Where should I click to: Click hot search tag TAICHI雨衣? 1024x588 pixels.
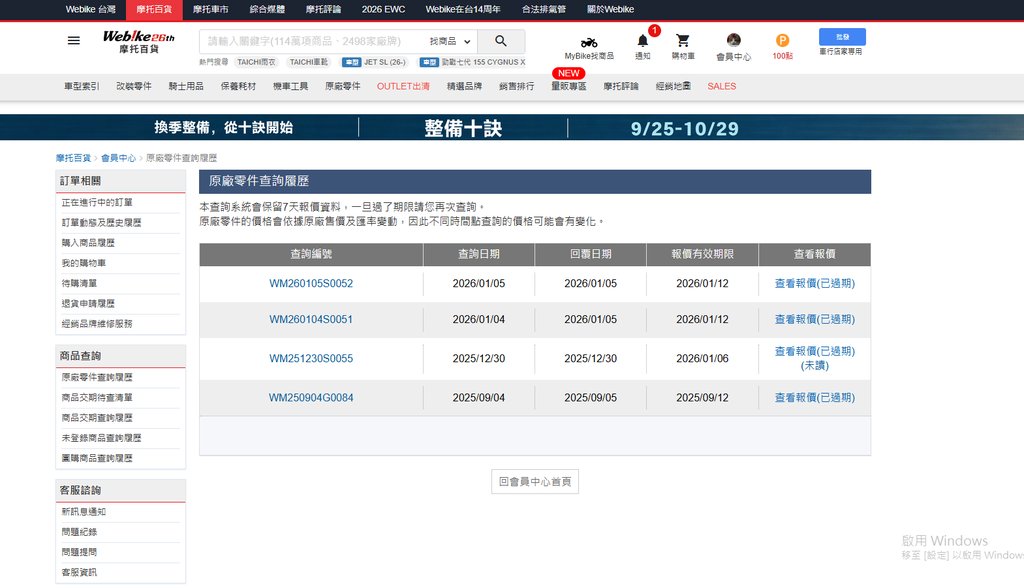point(256,62)
